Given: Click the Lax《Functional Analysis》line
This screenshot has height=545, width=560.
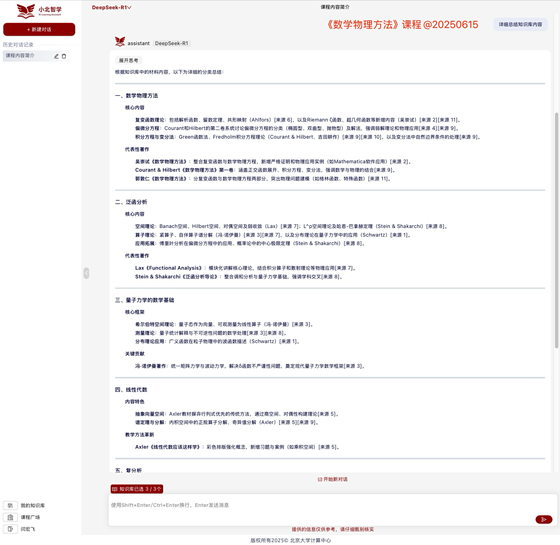Looking at the screenshot, I should tap(245, 268).
